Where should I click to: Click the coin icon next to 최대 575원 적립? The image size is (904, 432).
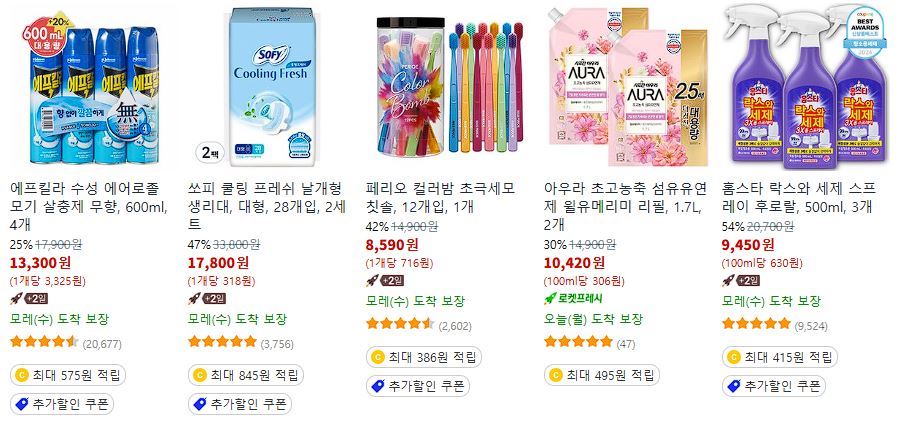22,376
